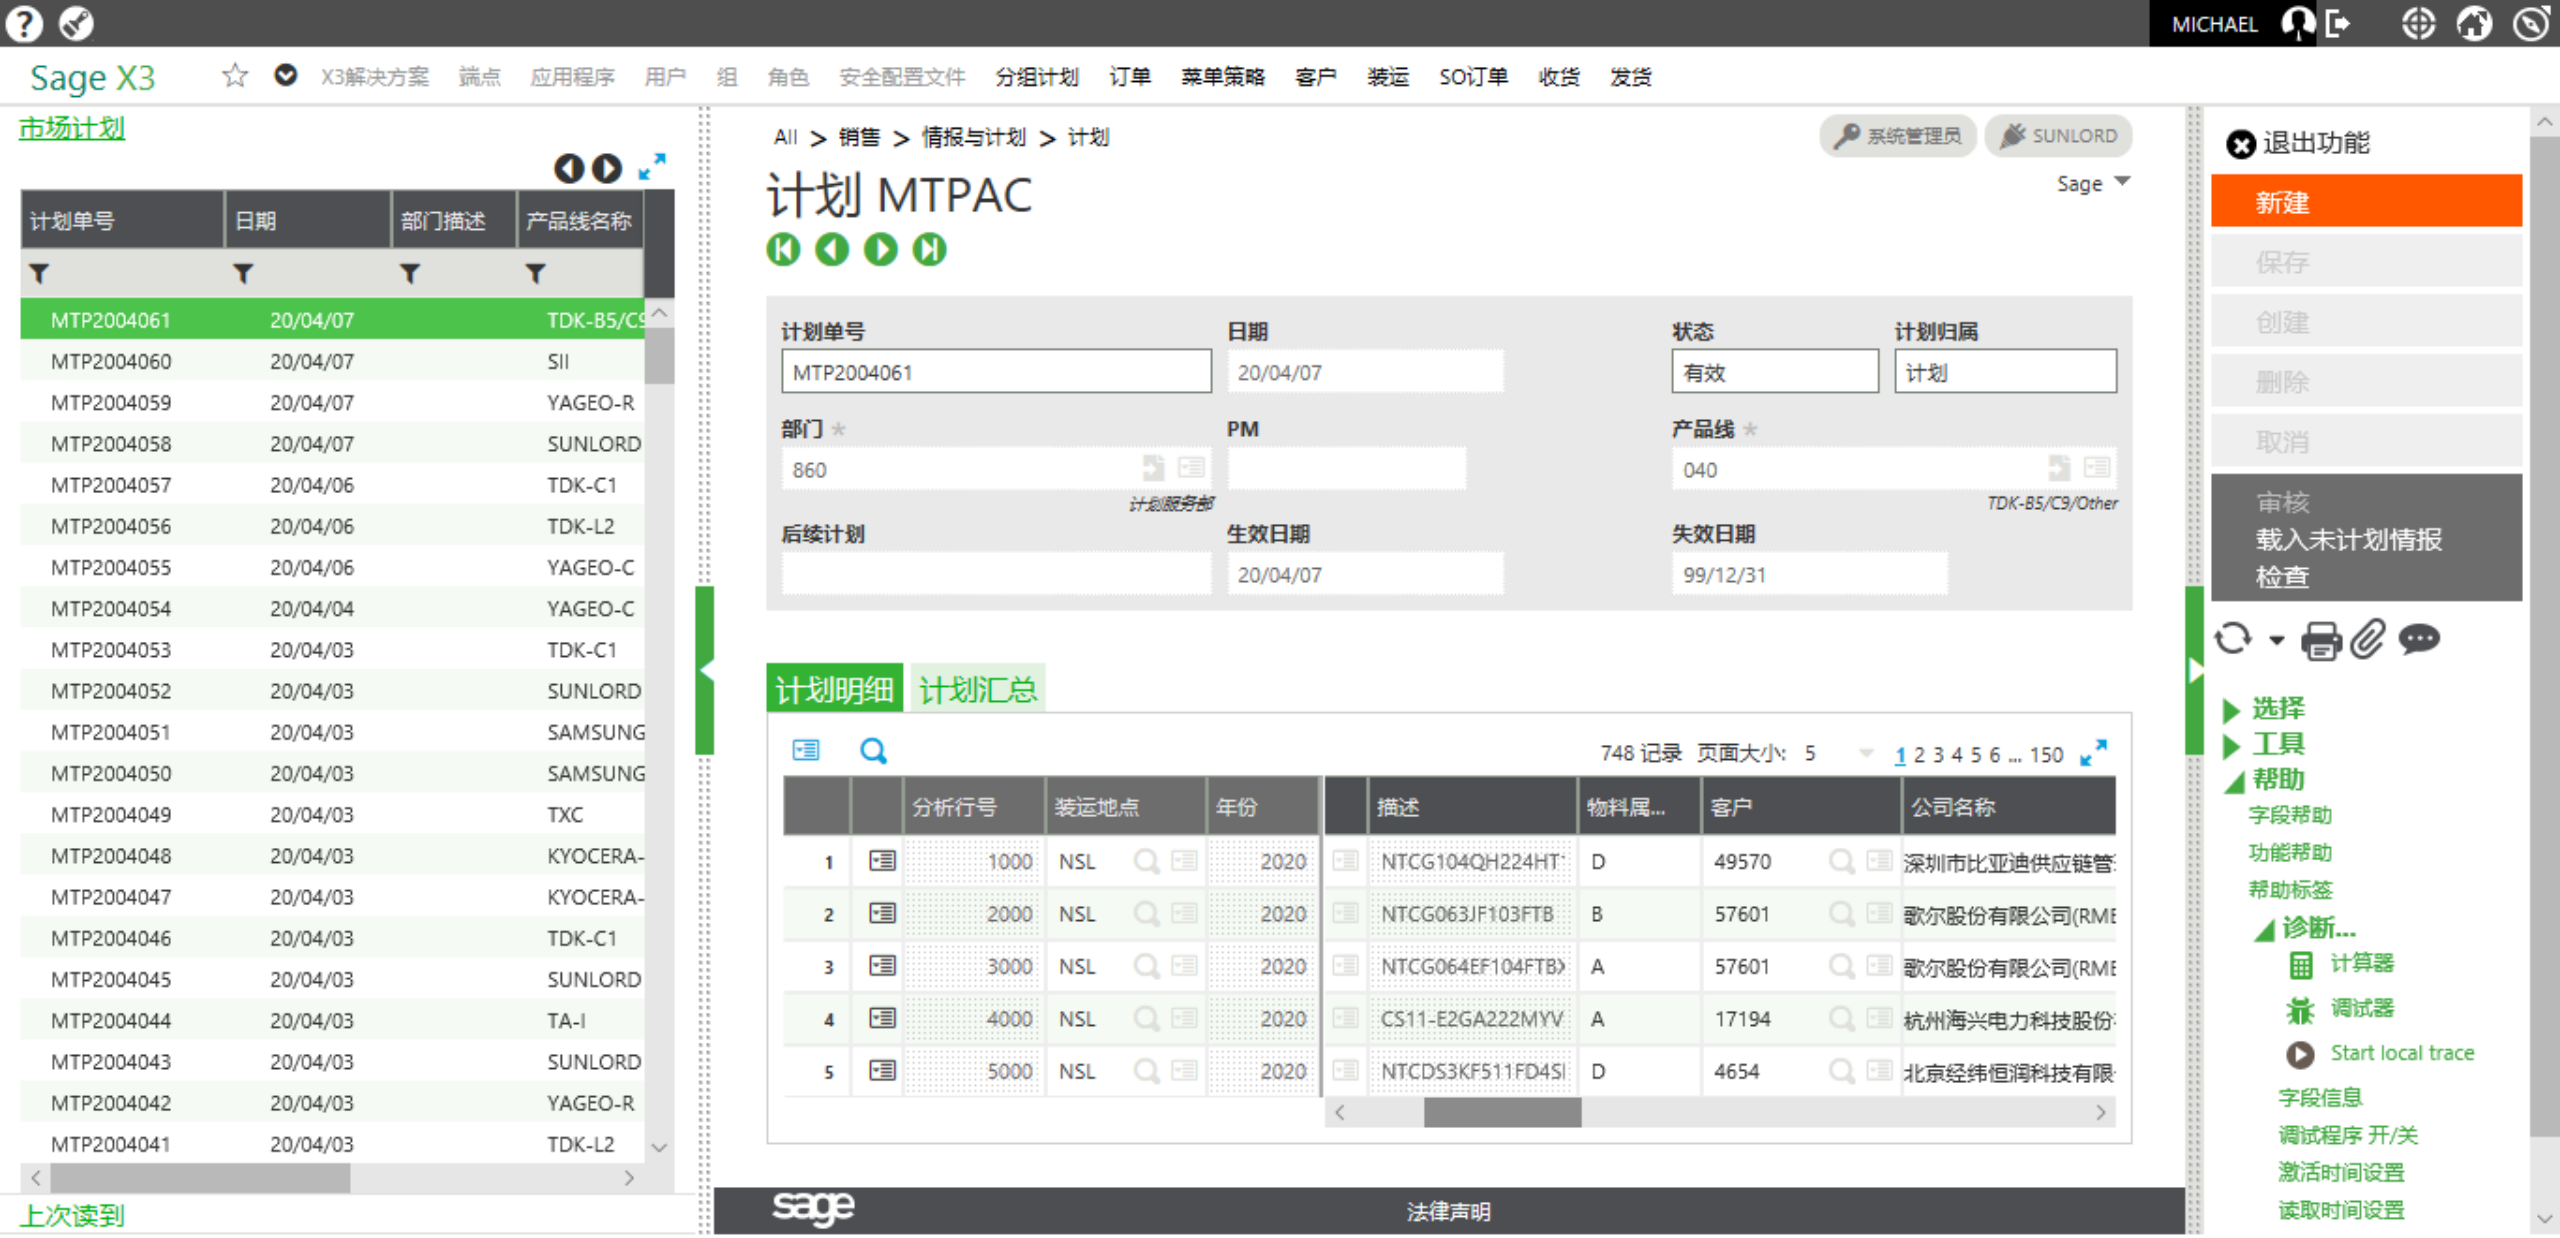Click next page arrow above left list
The image size is (2560, 1238).
[607, 168]
